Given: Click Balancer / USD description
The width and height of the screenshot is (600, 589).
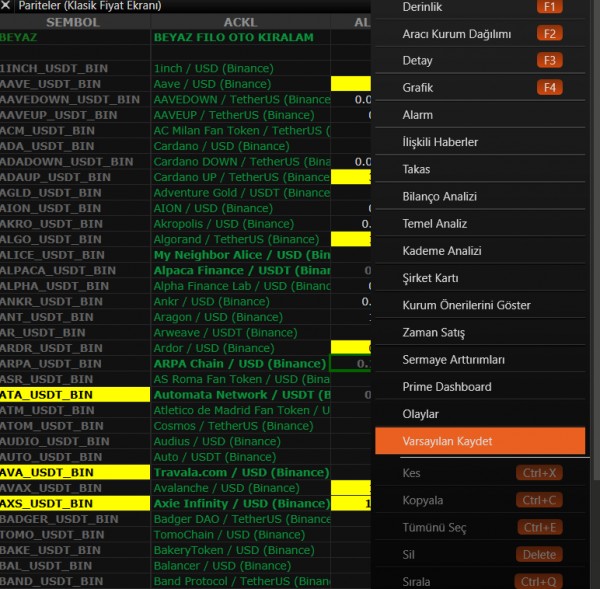Looking at the screenshot, I should (241, 566).
